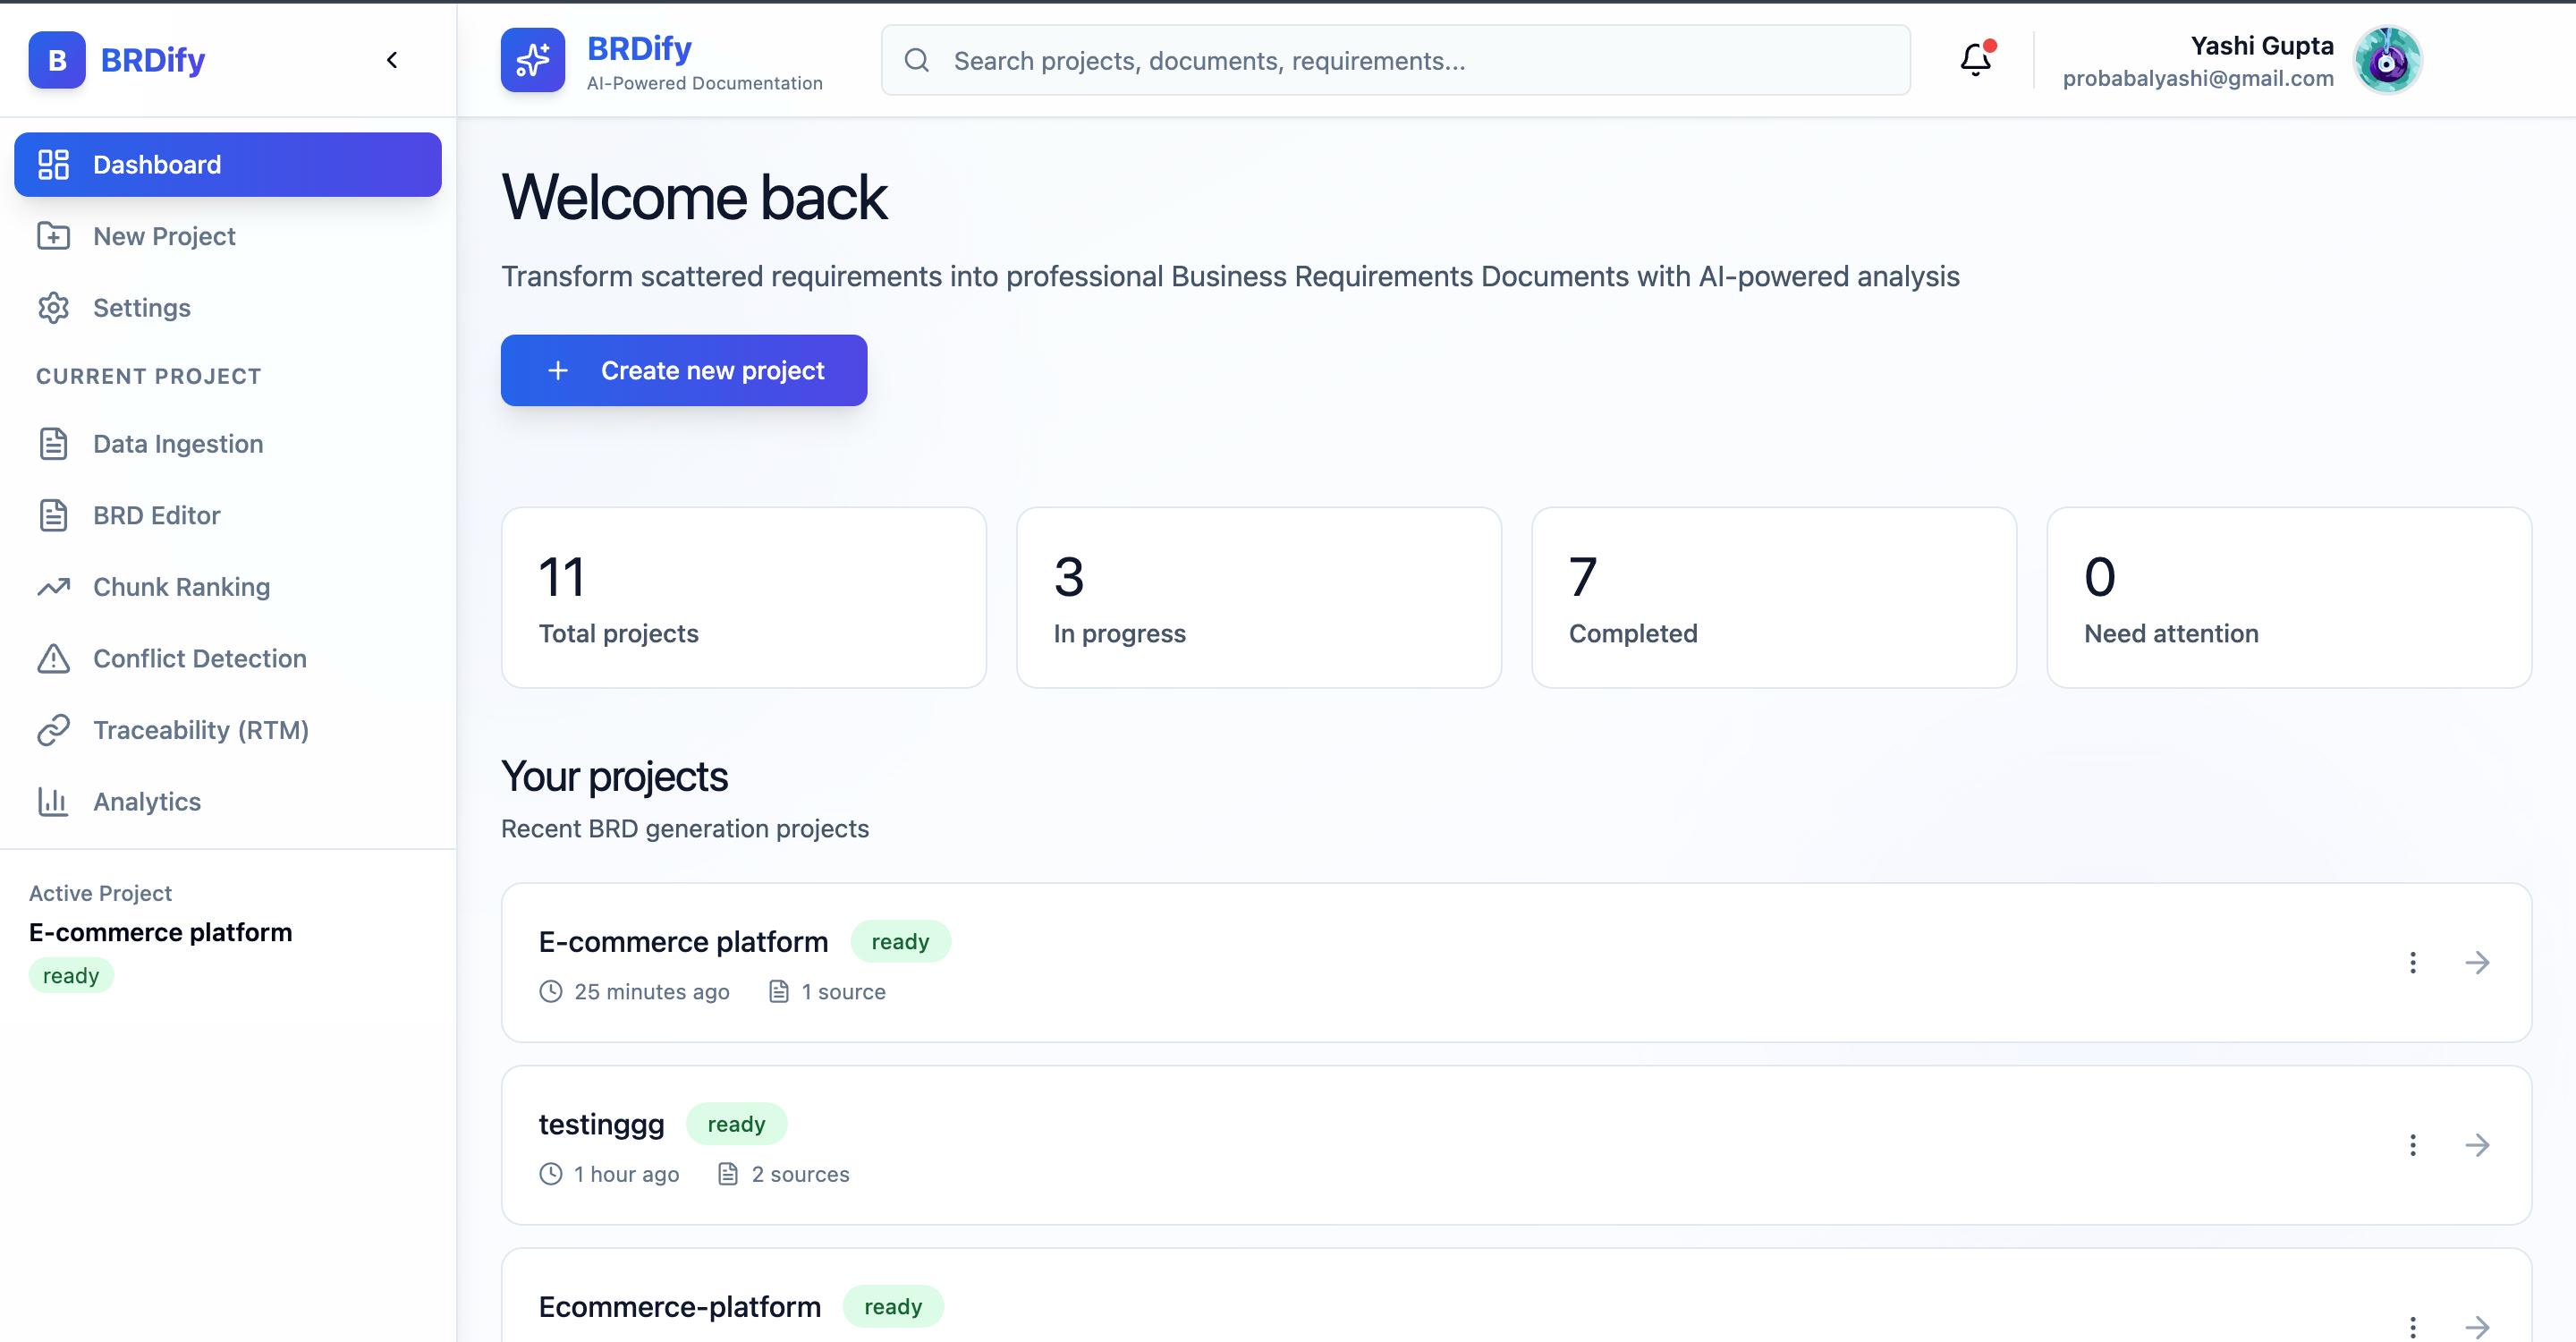The image size is (2576, 1342).
Task: Click the Analytics bar chart icon
Action: [x=53, y=802]
